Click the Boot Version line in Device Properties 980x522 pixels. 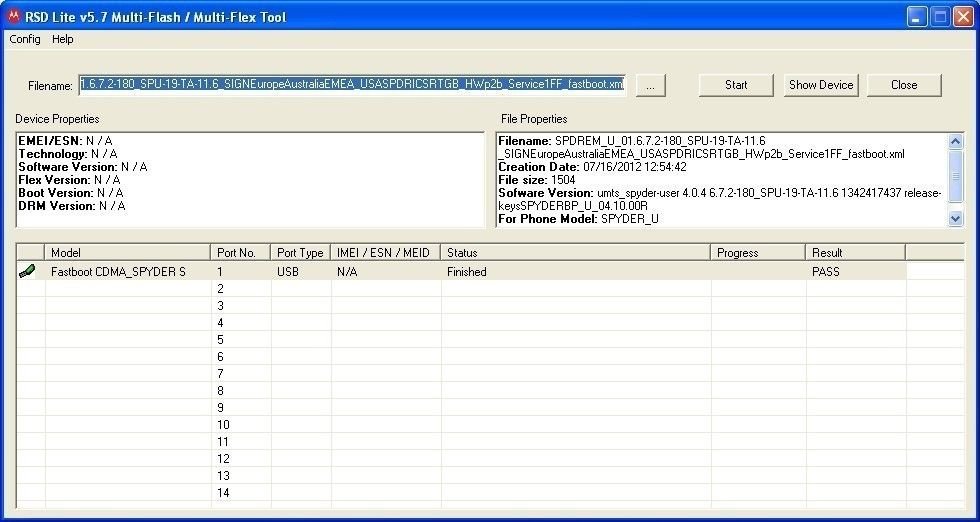click(x=71, y=193)
